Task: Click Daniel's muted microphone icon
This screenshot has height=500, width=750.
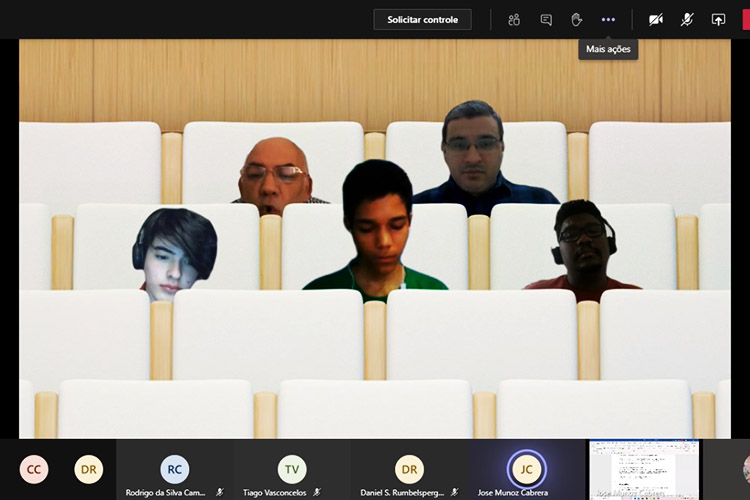Action: 454,492
